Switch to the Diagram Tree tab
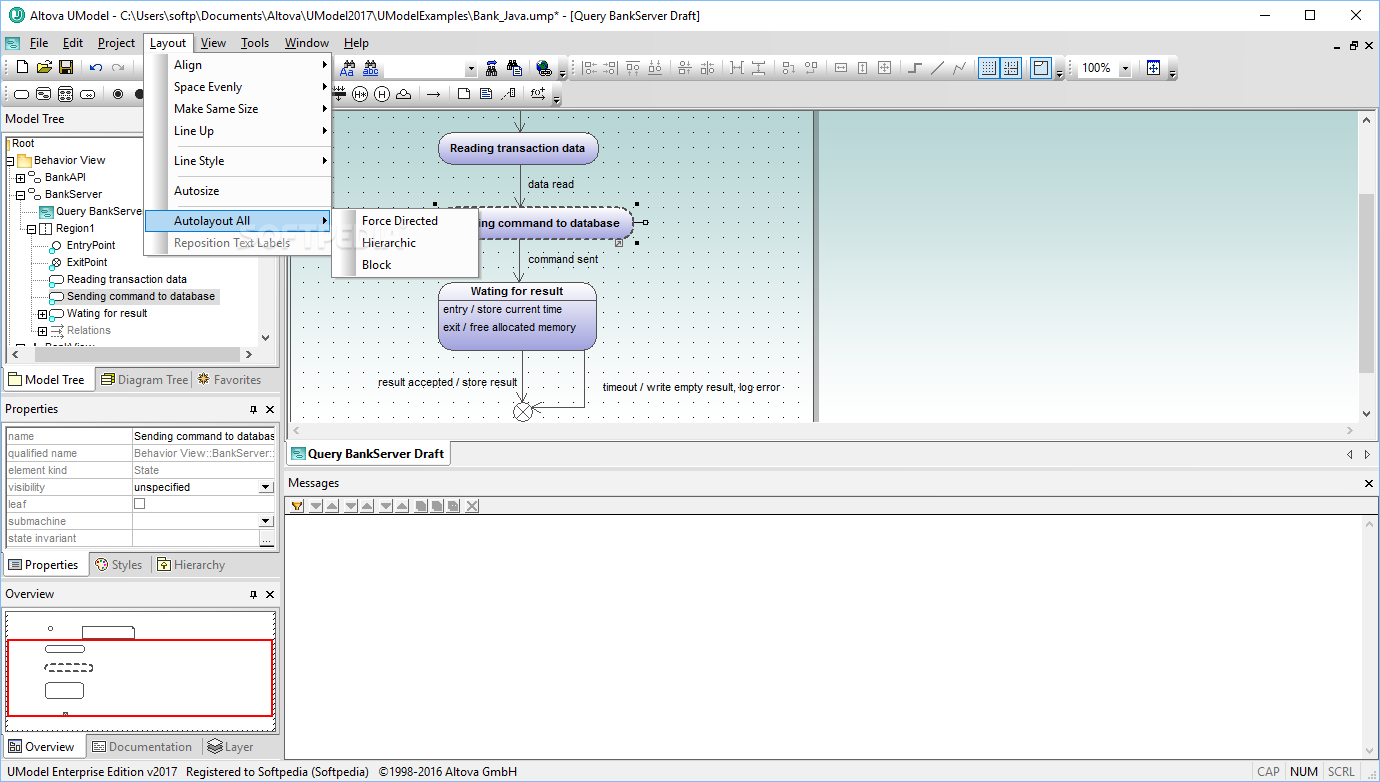The width and height of the screenshot is (1380, 782). [x=144, y=380]
